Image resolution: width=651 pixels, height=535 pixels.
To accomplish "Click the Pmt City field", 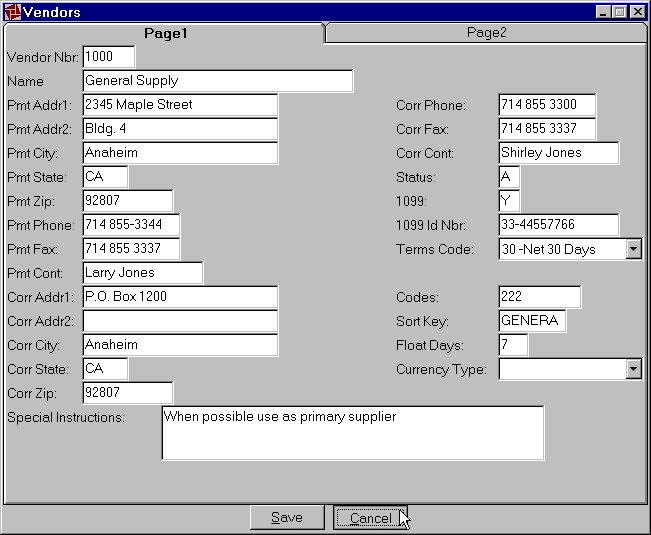I will [x=180, y=153].
